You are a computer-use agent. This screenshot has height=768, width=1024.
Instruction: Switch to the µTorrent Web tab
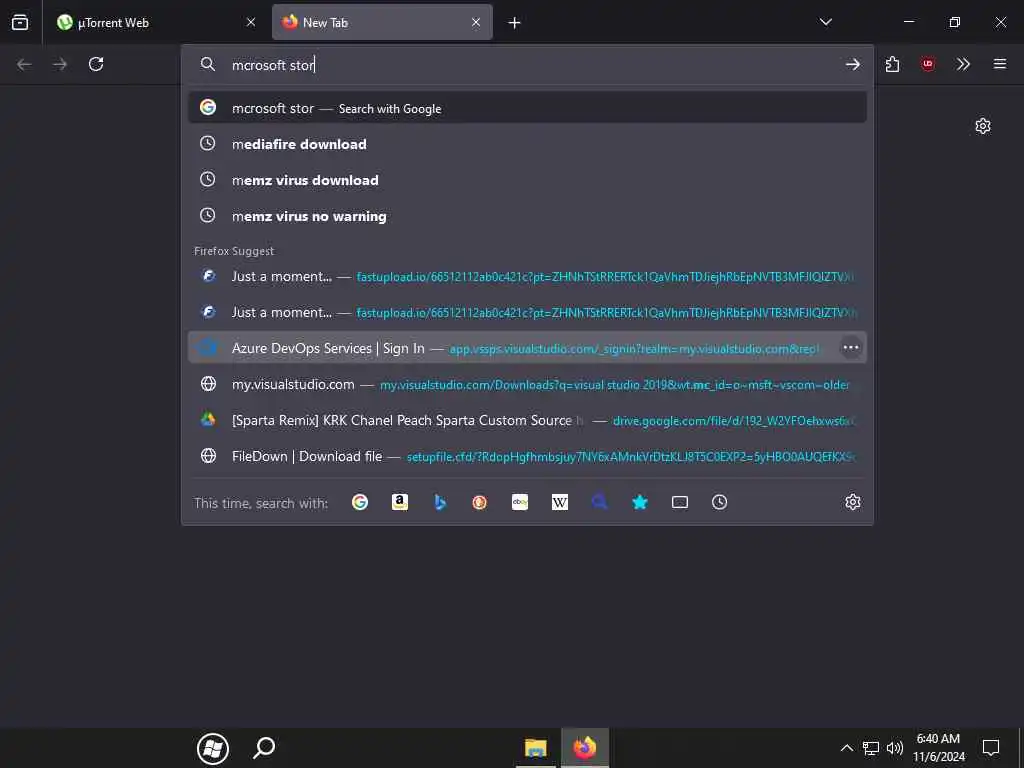pyautogui.click(x=155, y=22)
